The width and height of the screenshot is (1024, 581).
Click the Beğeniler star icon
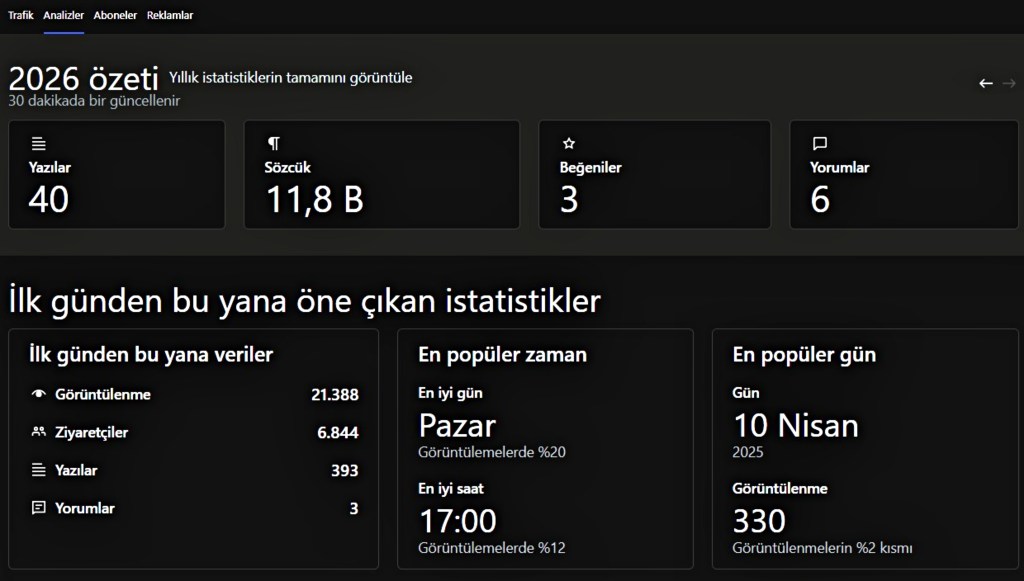pyautogui.click(x=569, y=144)
